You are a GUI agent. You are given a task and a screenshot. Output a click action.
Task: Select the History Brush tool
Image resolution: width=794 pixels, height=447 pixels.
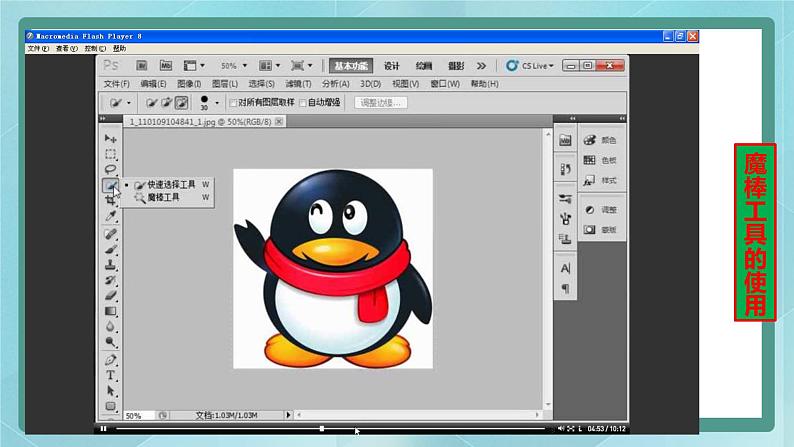[110, 280]
